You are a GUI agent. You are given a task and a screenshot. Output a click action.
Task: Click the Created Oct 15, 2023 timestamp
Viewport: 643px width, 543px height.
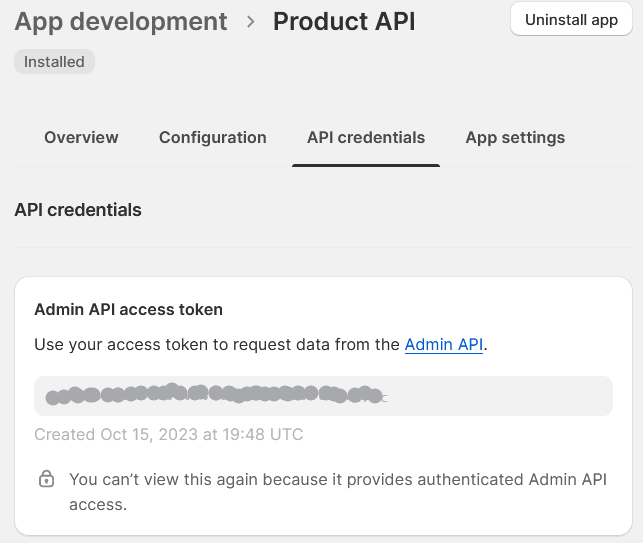168,435
